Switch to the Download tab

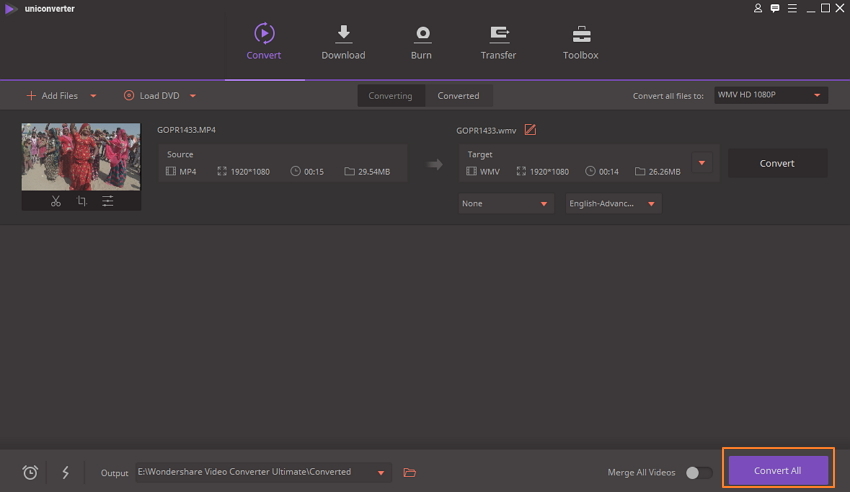pos(343,41)
